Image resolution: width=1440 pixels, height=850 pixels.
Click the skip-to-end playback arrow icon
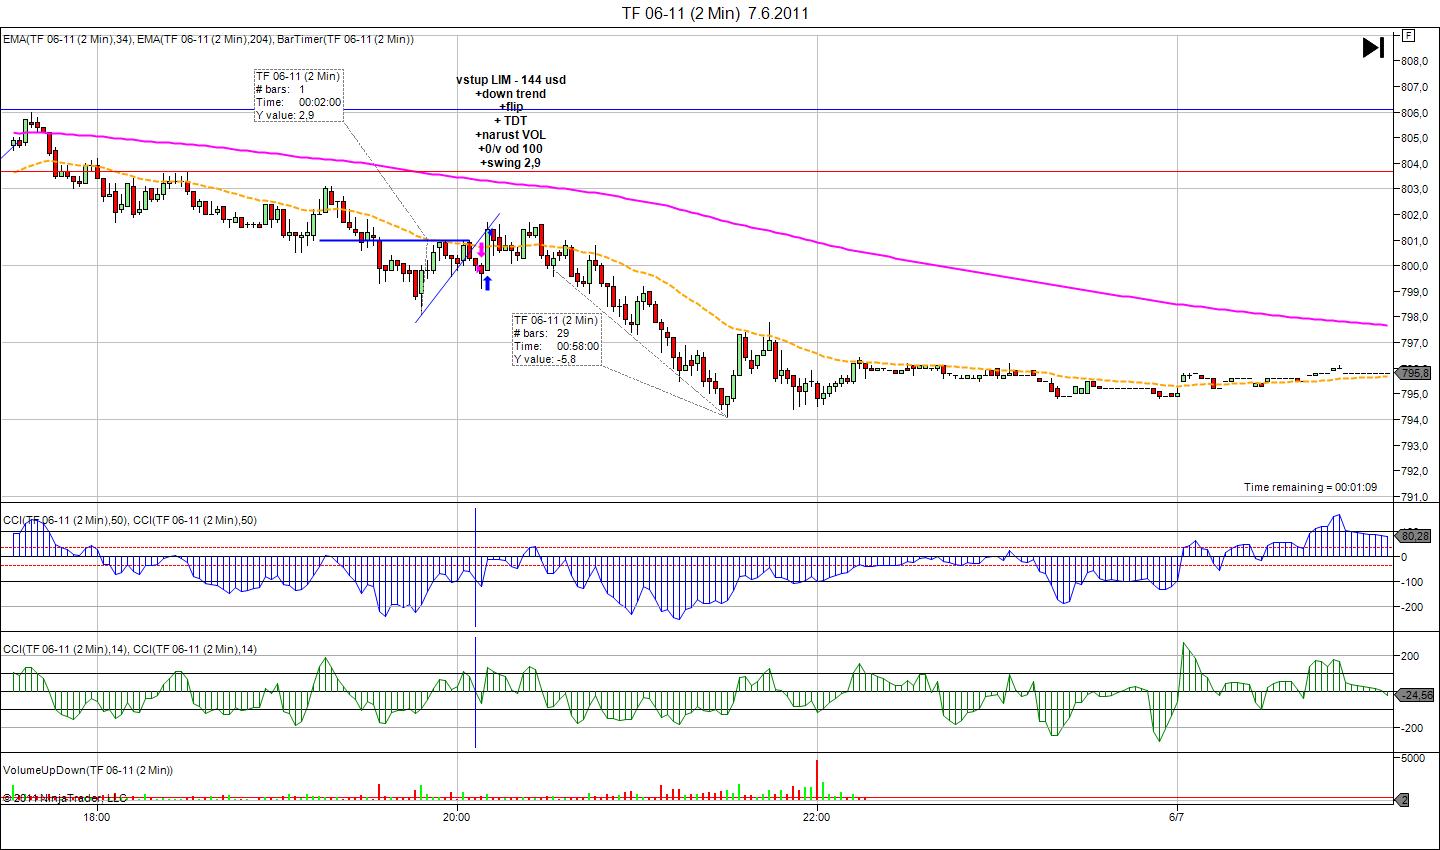(x=1372, y=47)
